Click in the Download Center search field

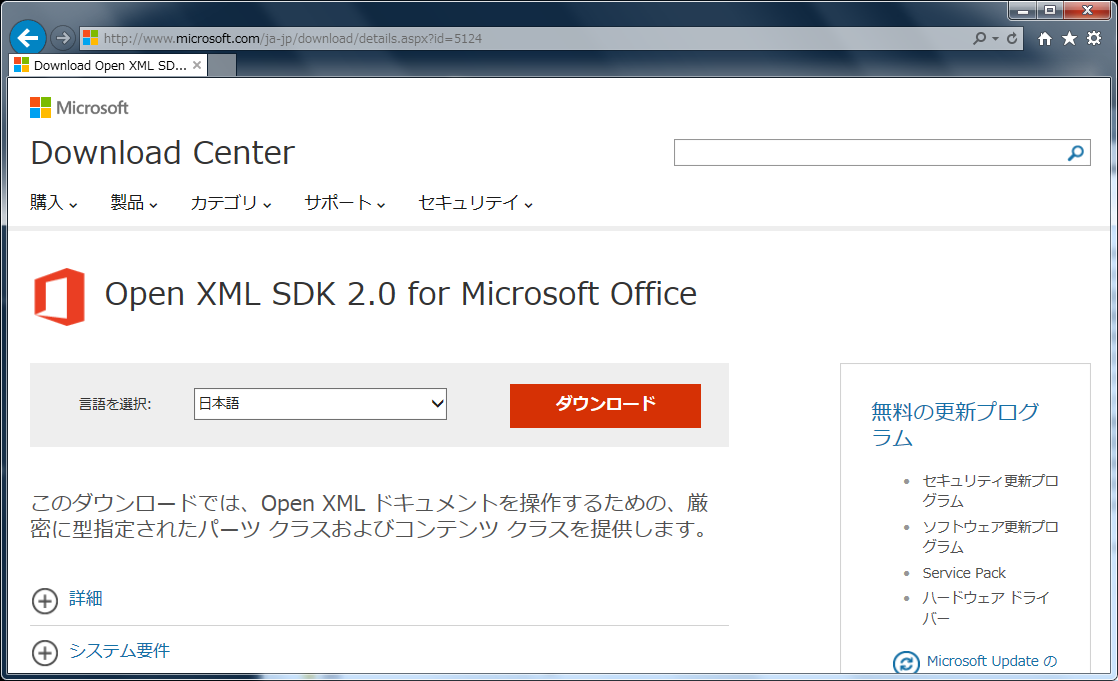point(866,153)
